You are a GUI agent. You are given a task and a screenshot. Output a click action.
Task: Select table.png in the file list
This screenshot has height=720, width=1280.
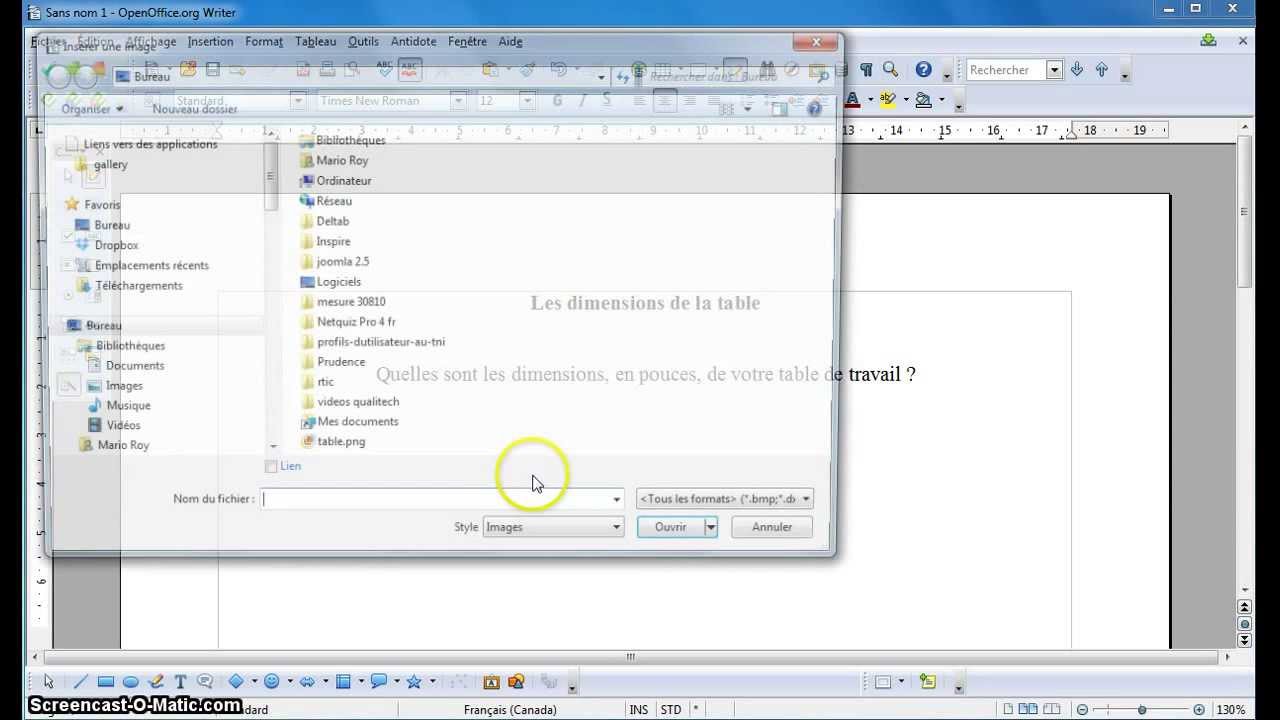(x=340, y=441)
